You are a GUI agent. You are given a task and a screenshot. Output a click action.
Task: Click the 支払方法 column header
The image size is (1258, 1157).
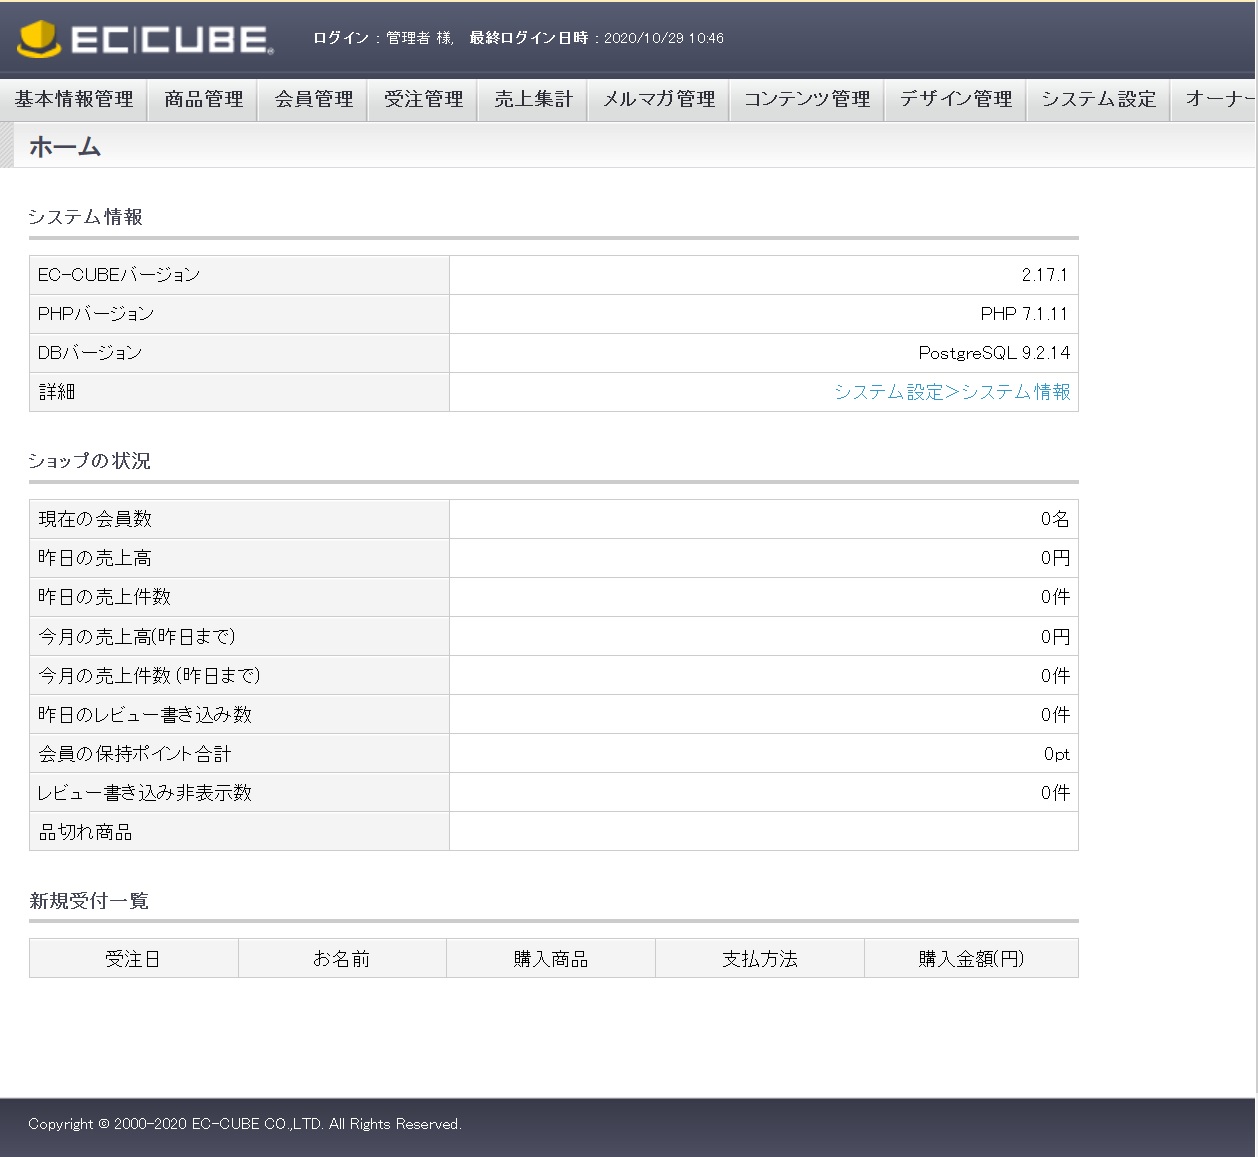pyautogui.click(x=760, y=958)
